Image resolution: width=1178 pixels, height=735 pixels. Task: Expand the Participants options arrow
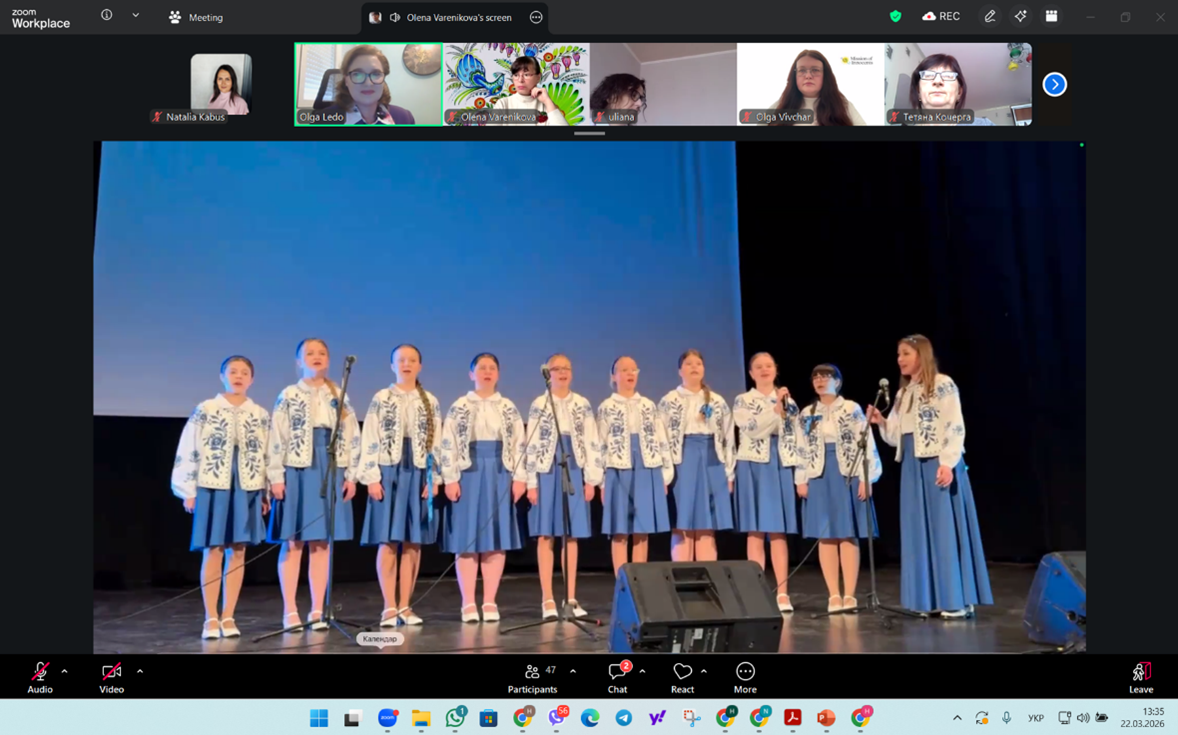[573, 671]
